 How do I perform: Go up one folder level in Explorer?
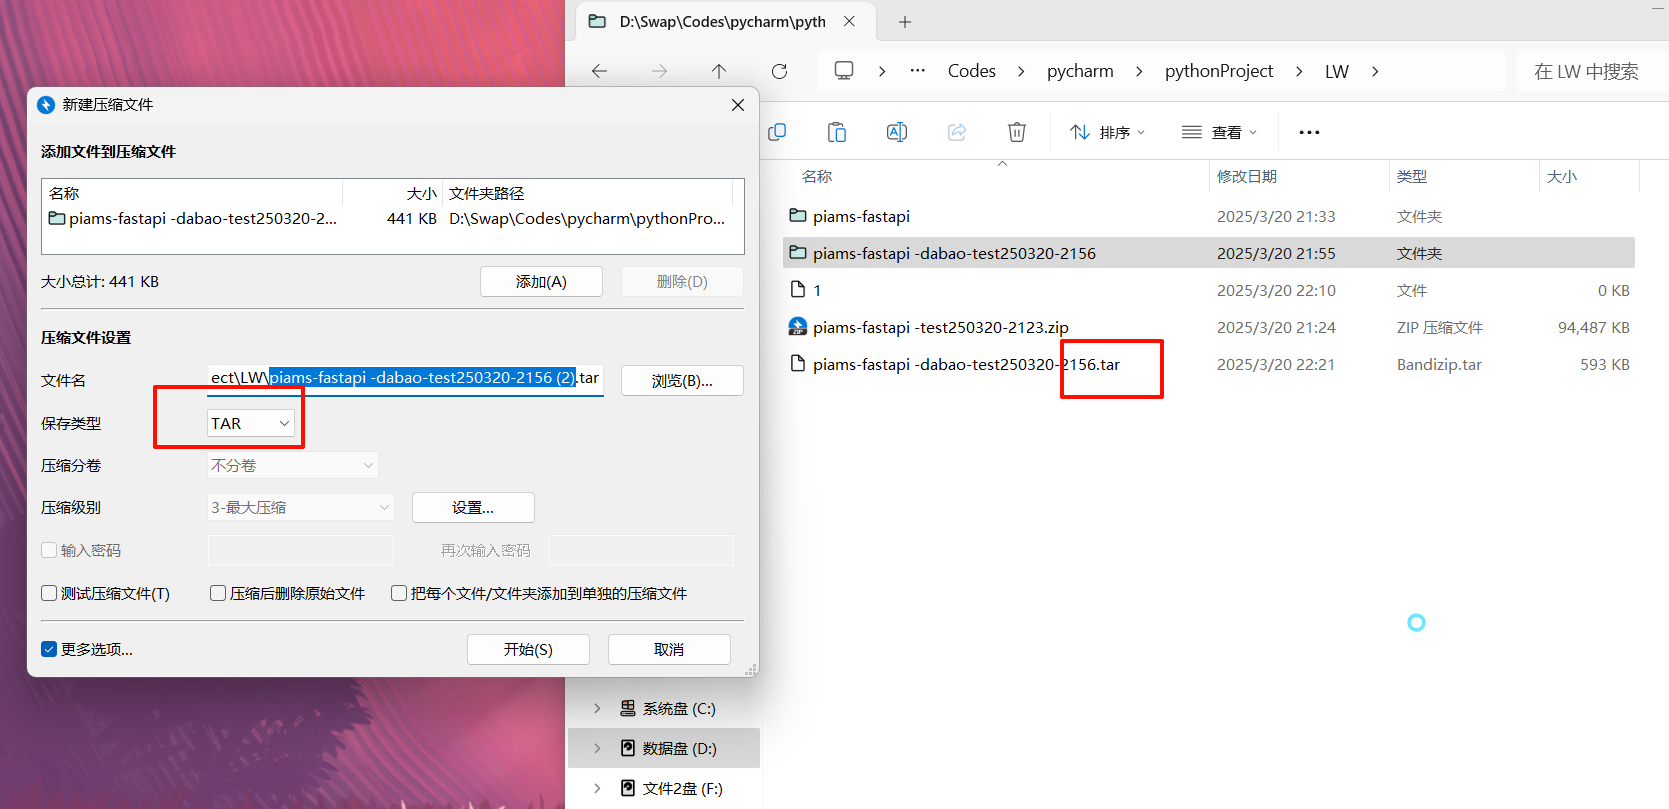[x=719, y=71]
